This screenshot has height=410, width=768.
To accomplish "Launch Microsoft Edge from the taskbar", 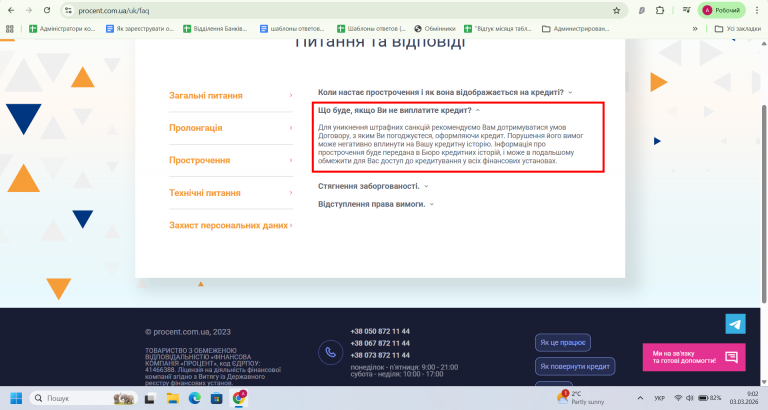I will click(194, 398).
